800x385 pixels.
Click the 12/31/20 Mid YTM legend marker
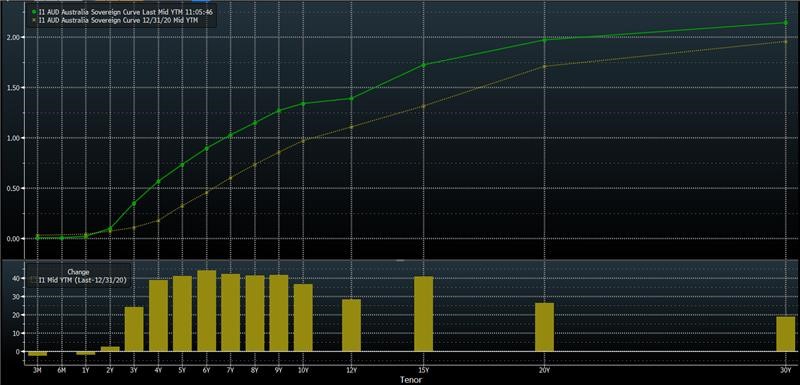[34, 20]
